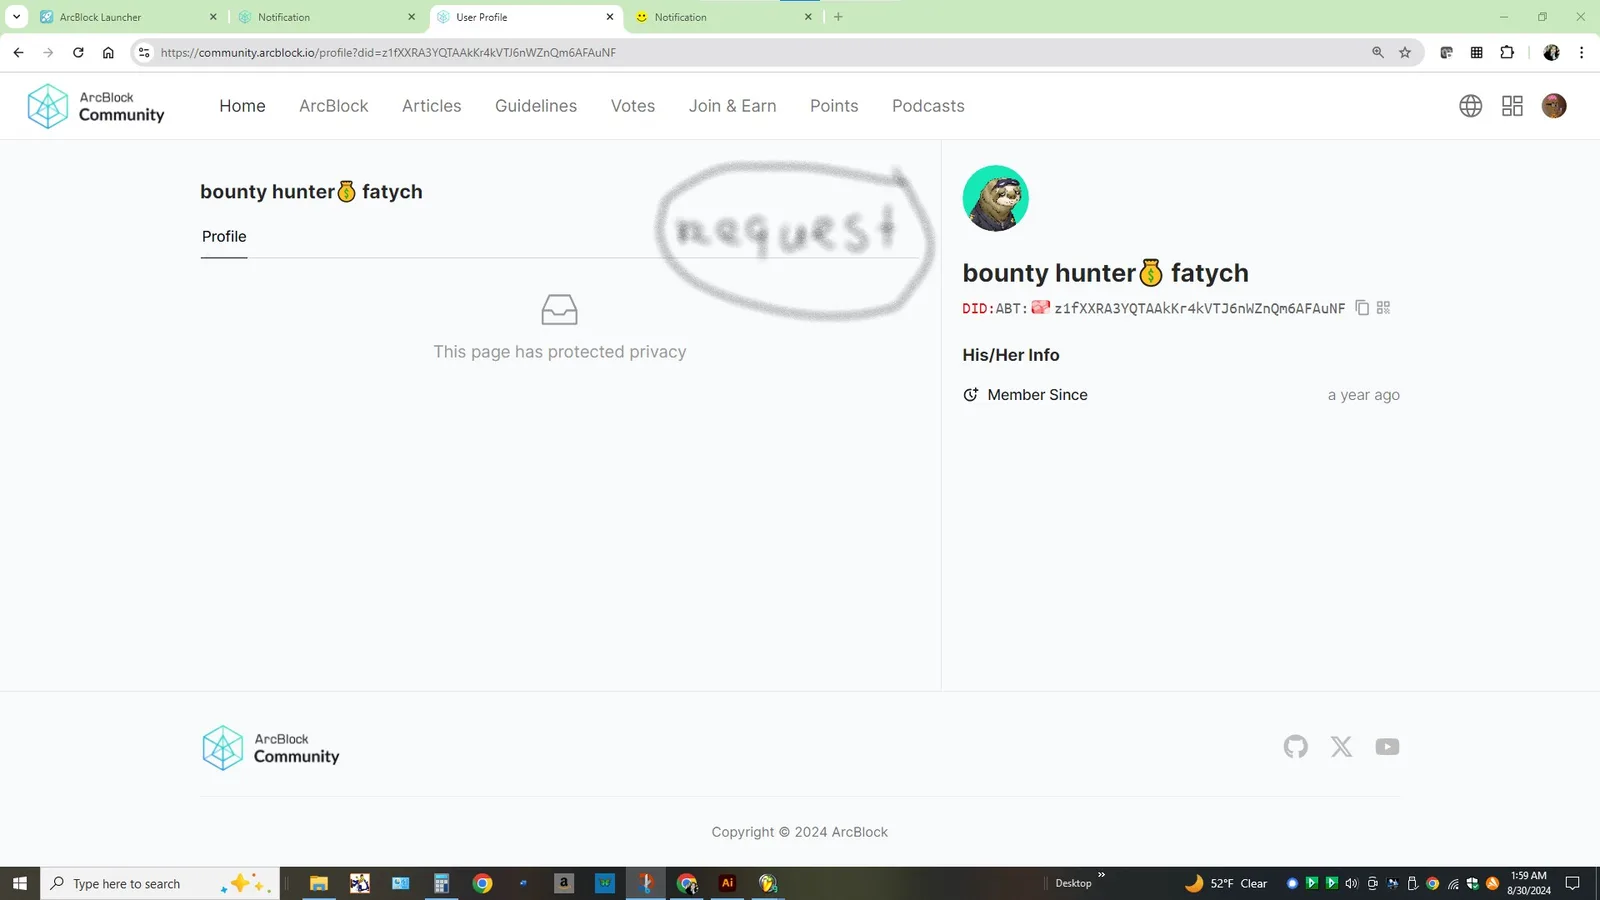Open the language globe selector
Viewport: 1600px width, 900px height.
click(x=1470, y=106)
